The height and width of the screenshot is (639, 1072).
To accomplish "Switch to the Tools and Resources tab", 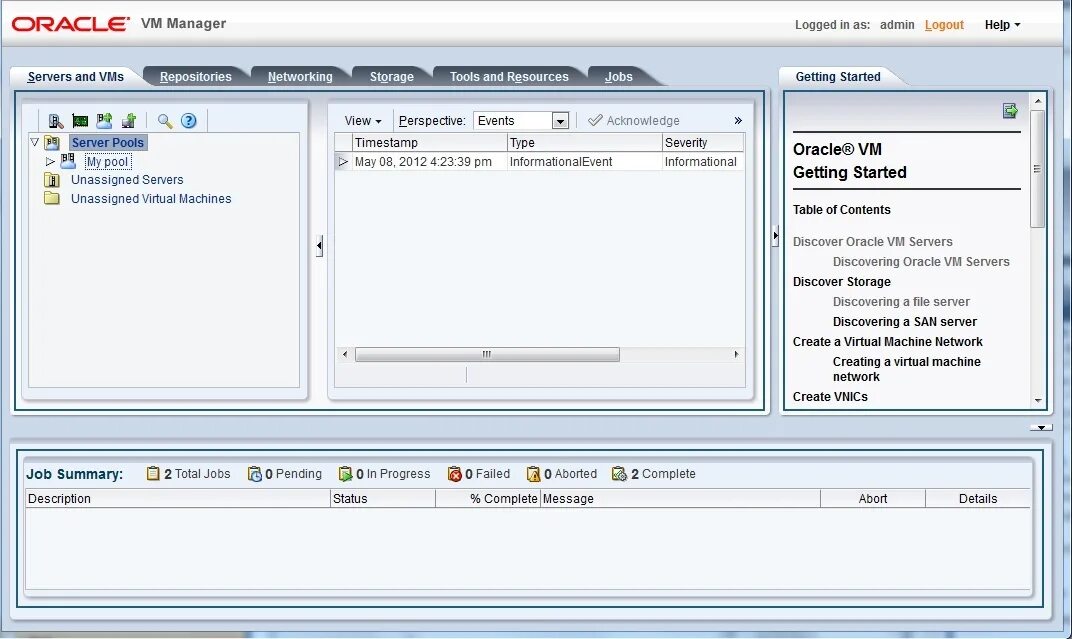I will click(509, 77).
